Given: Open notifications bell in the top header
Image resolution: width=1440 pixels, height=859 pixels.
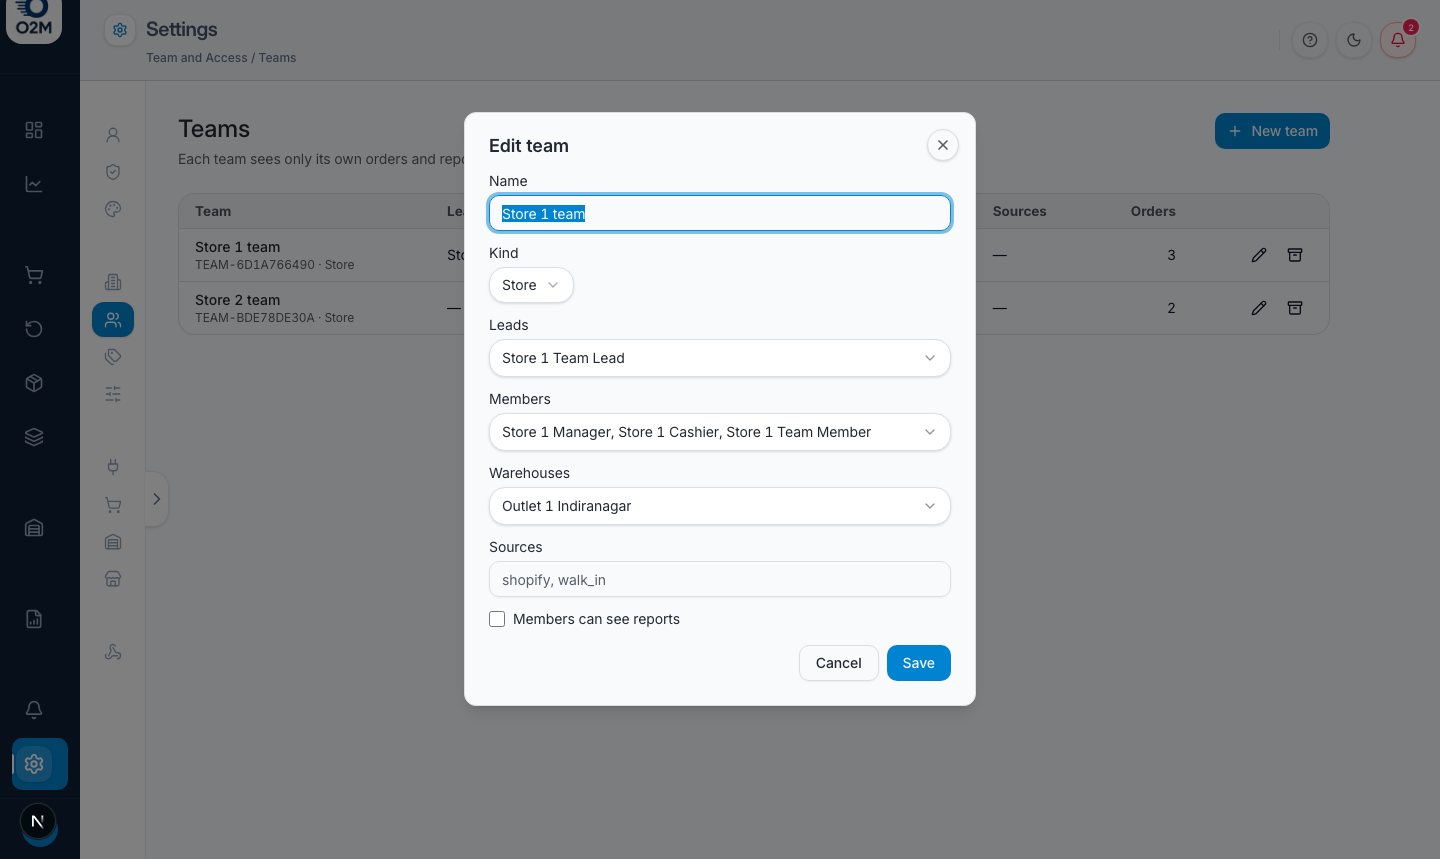Looking at the screenshot, I should coord(1398,40).
